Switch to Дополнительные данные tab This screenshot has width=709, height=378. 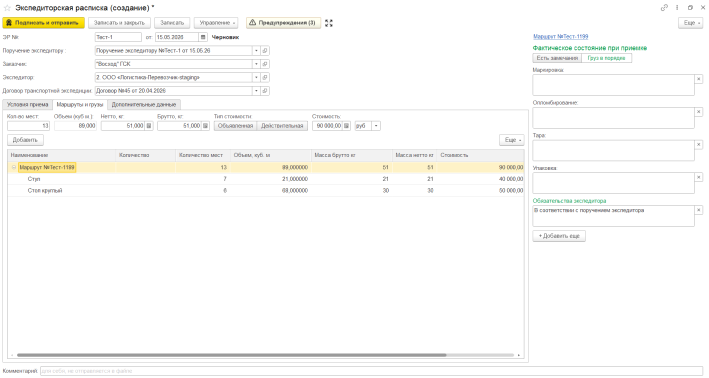coord(144,104)
